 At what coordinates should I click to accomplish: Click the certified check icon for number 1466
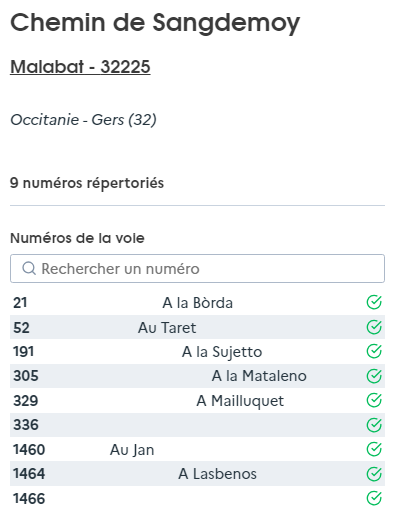point(374,498)
